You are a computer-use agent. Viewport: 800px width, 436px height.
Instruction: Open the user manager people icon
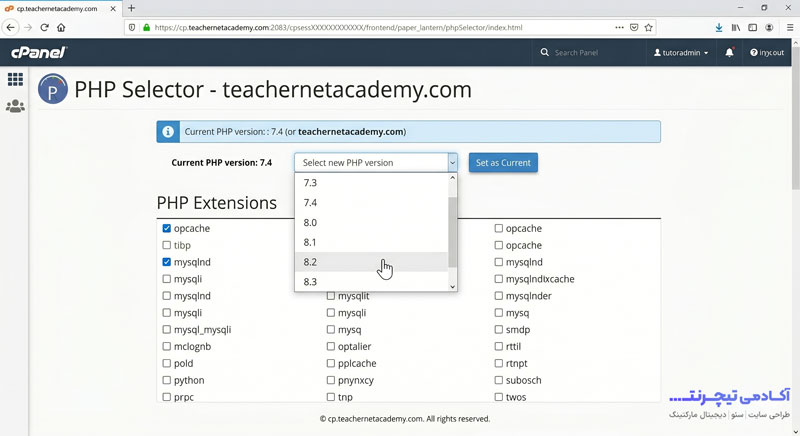point(15,106)
